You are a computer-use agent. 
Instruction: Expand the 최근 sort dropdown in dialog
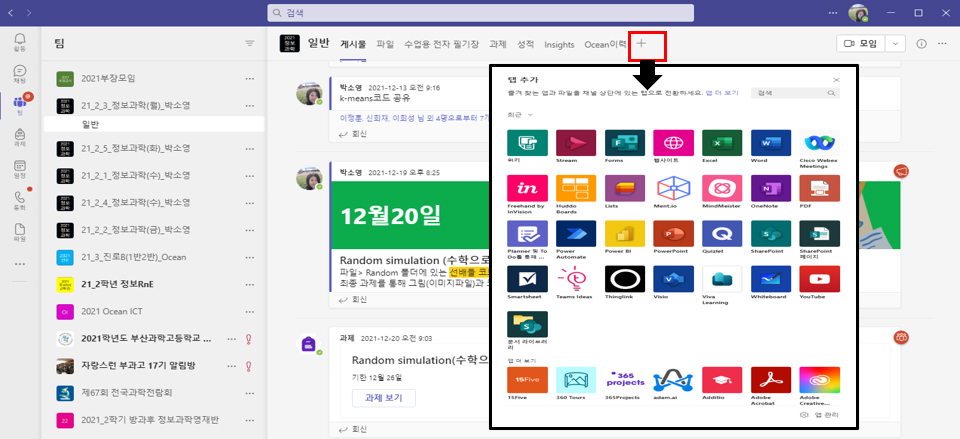[520, 114]
